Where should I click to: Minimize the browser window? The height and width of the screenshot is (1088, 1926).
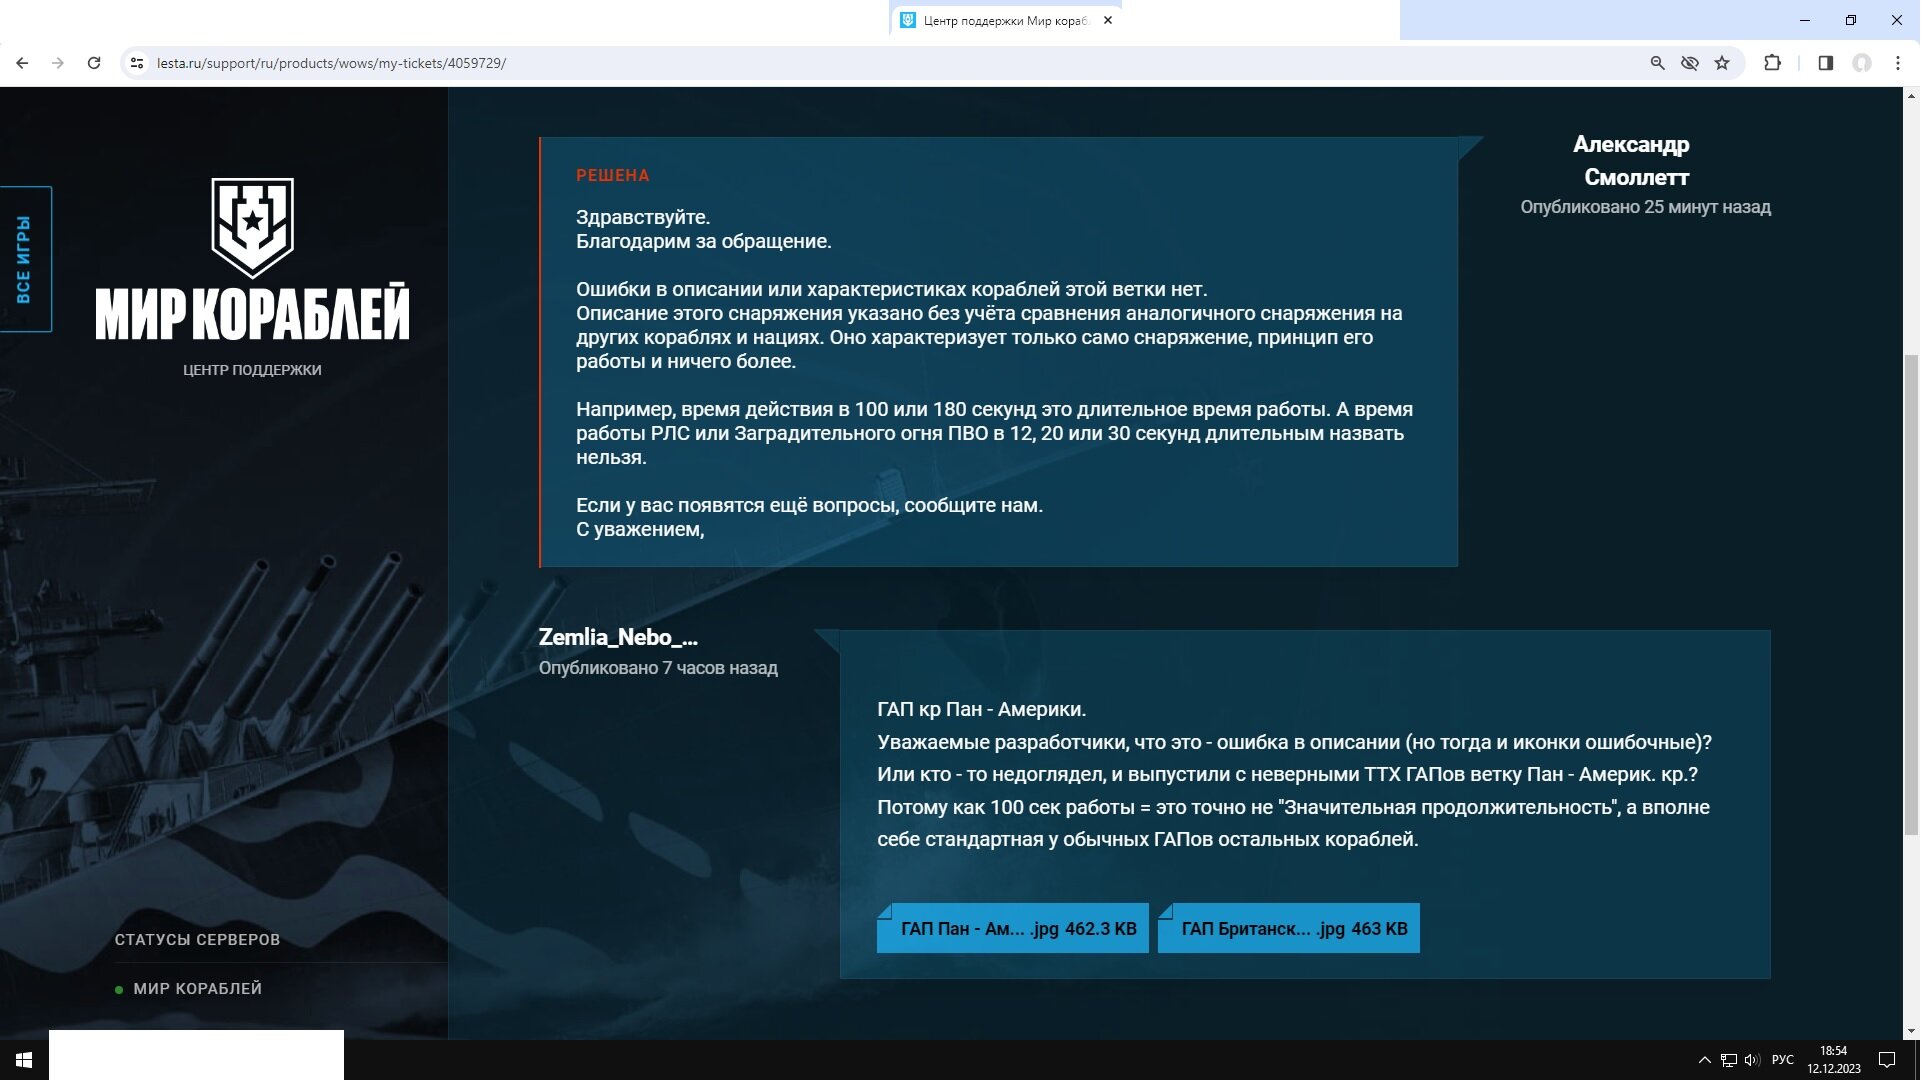click(x=1805, y=20)
